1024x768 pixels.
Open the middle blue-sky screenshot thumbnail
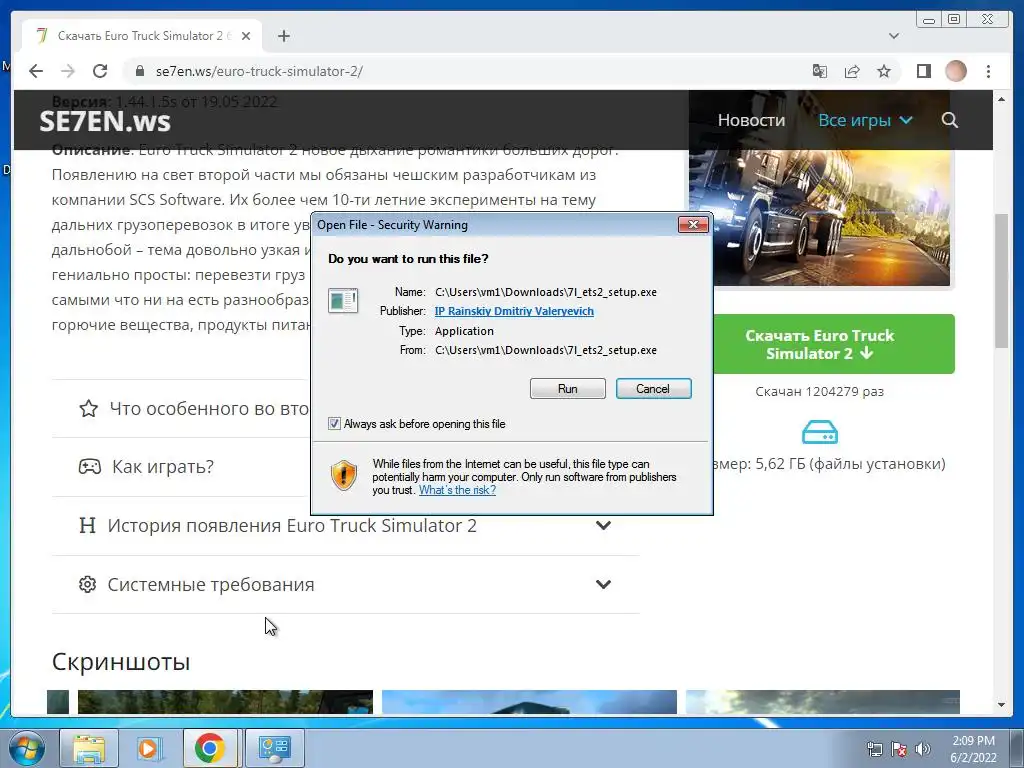(529, 702)
